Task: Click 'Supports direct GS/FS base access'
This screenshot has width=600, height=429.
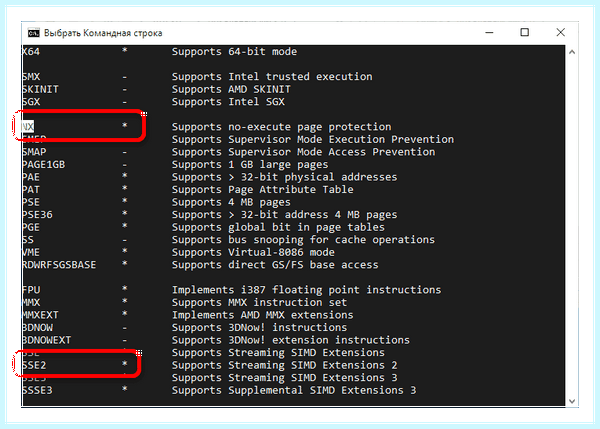Action: coord(275,265)
